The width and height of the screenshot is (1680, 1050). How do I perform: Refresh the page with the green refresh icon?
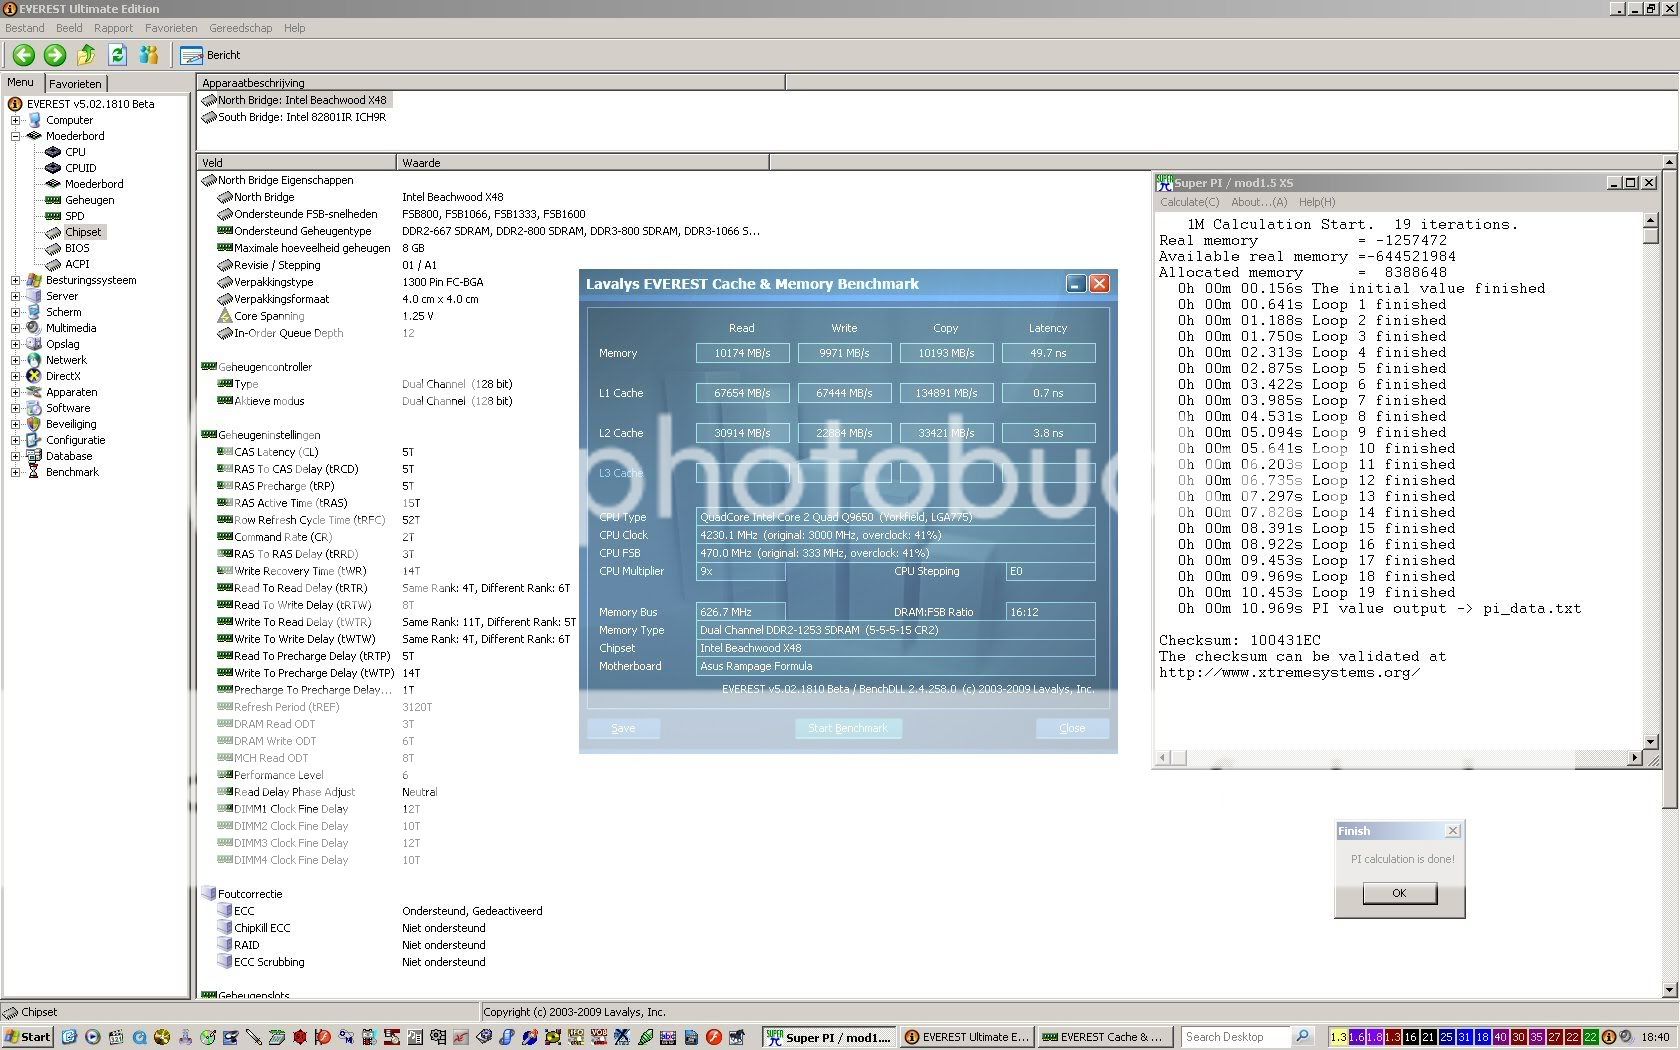(x=117, y=55)
